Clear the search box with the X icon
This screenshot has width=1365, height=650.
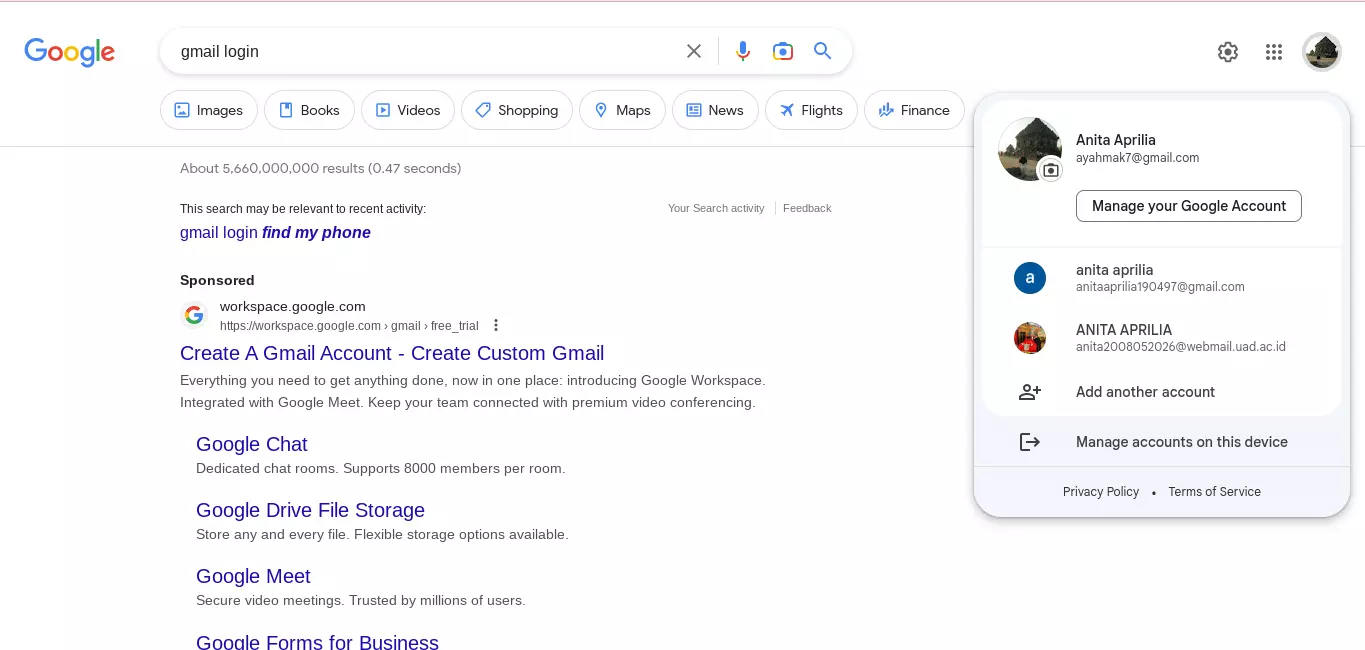point(694,51)
